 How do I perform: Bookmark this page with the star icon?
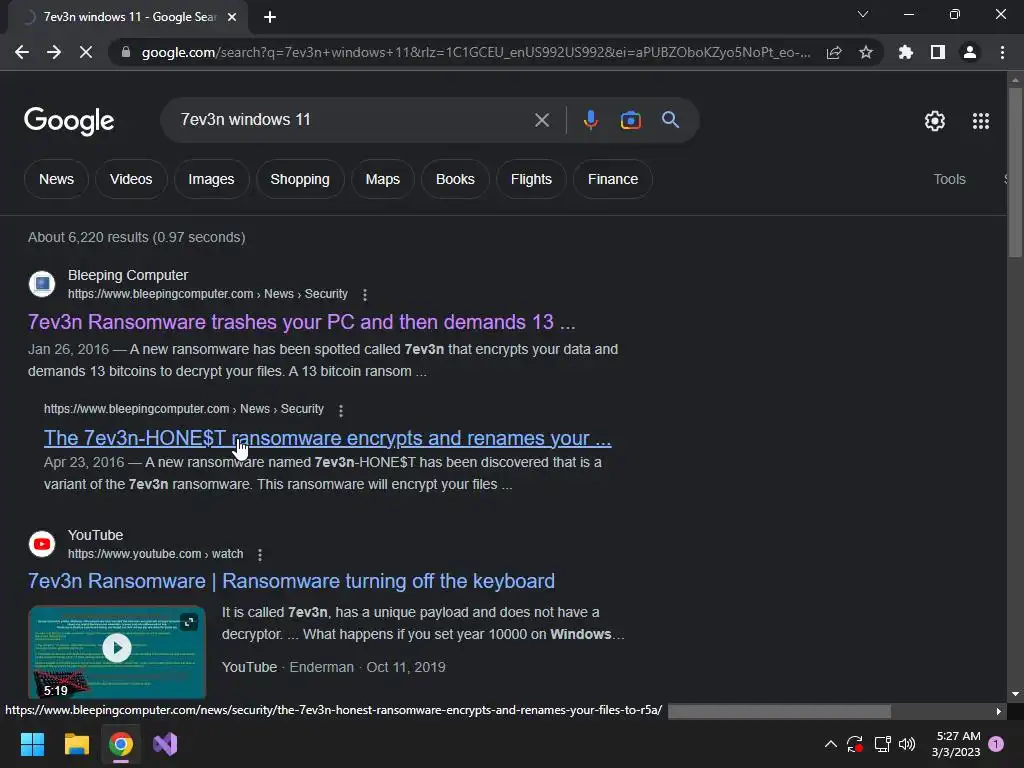(x=866, y=52)
